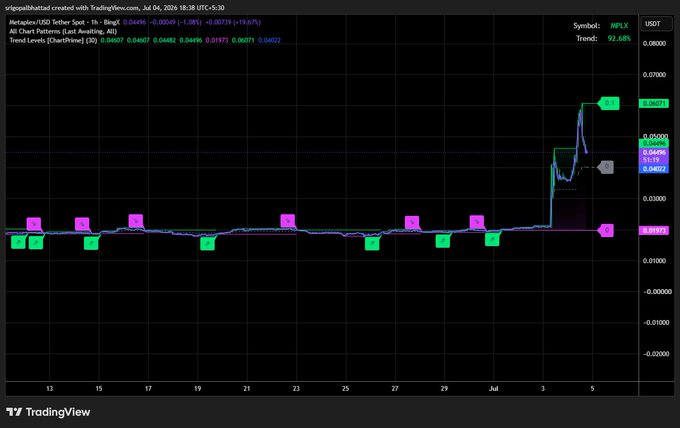Click pink pattern marker just after date 27
Viewport: 680px width, 428px height.
click(412, 222)
